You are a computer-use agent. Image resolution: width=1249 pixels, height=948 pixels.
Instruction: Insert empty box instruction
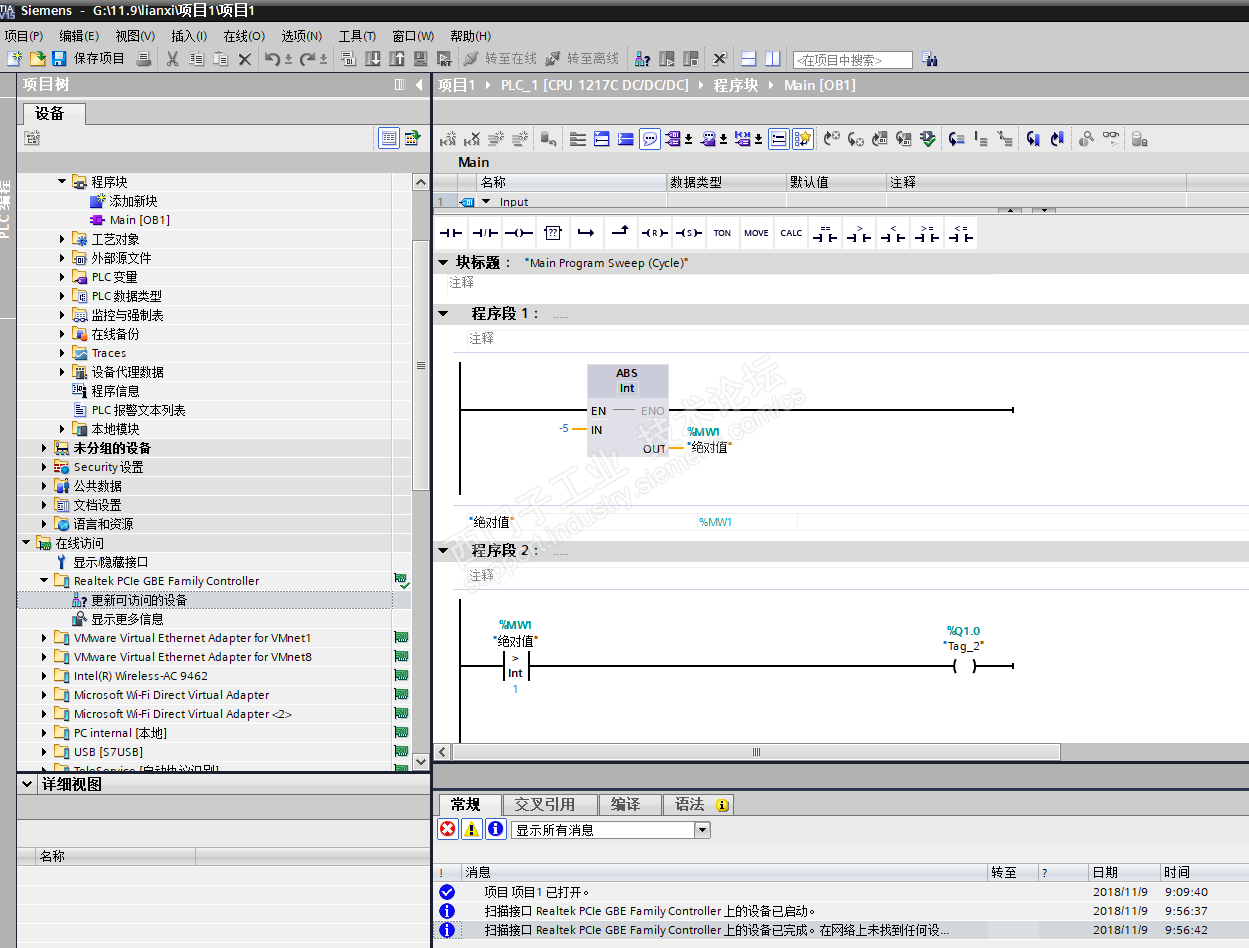(553, 233)
